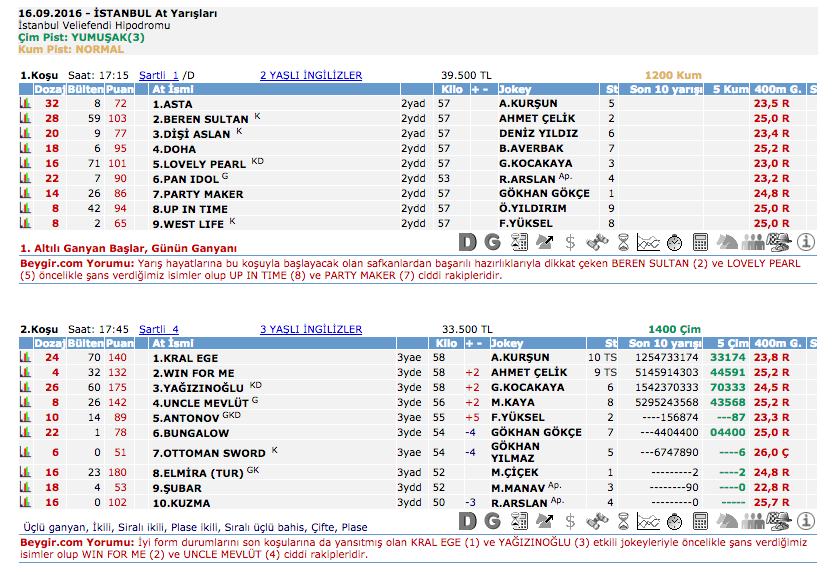Click the people group icon under race 2
The height and width of the screenshot is (575, 836).
[x=753, y=521]
